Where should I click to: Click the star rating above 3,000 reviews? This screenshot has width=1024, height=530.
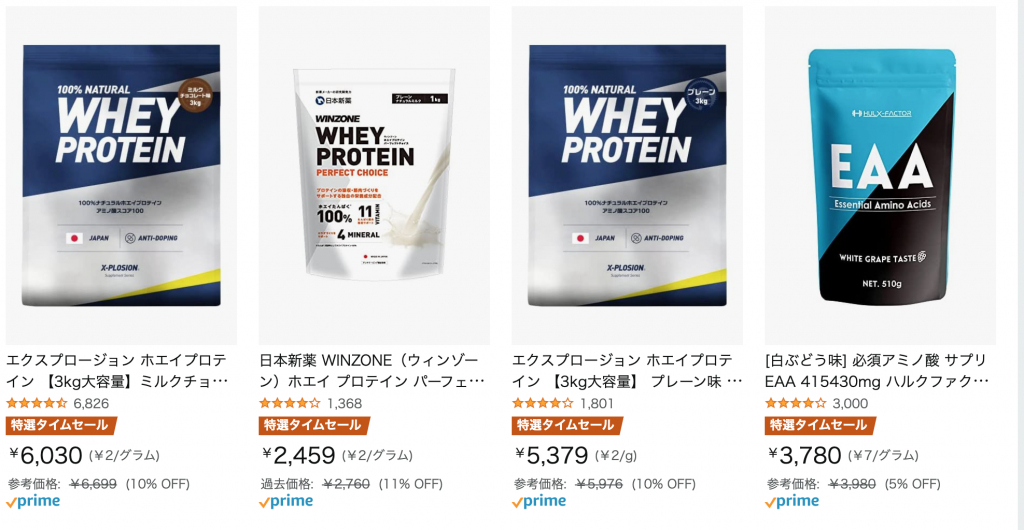tap(795, 403)
